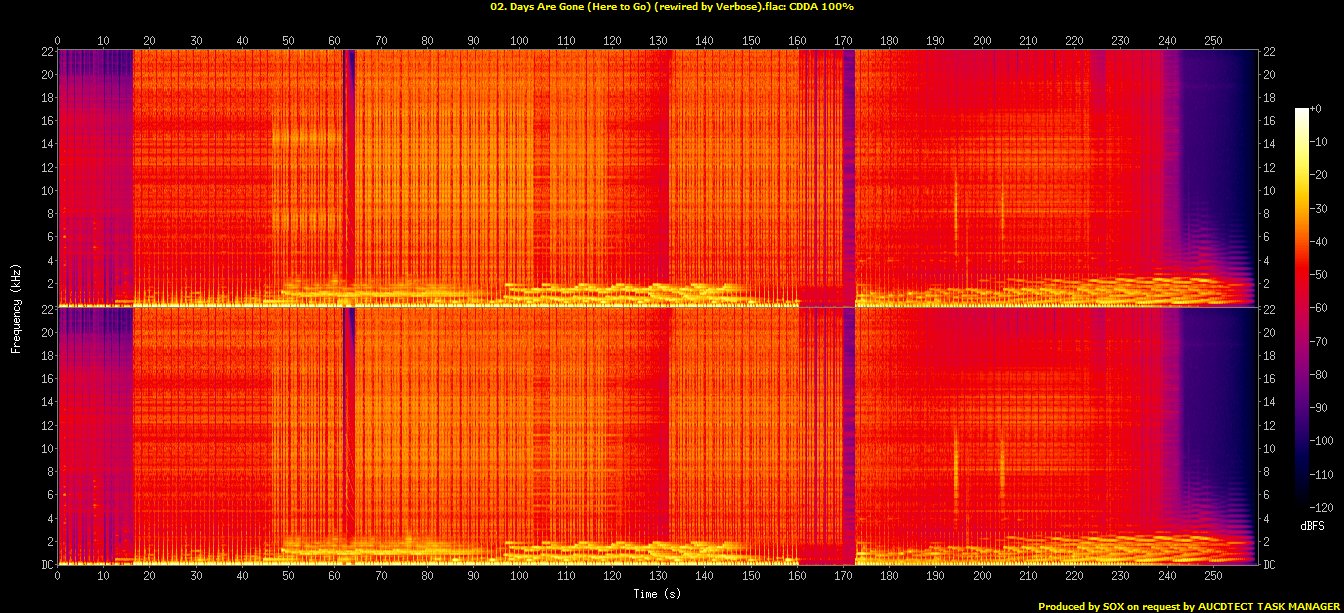
Task: Click the dBFS label below the color scale
Action: [1312, 525]
